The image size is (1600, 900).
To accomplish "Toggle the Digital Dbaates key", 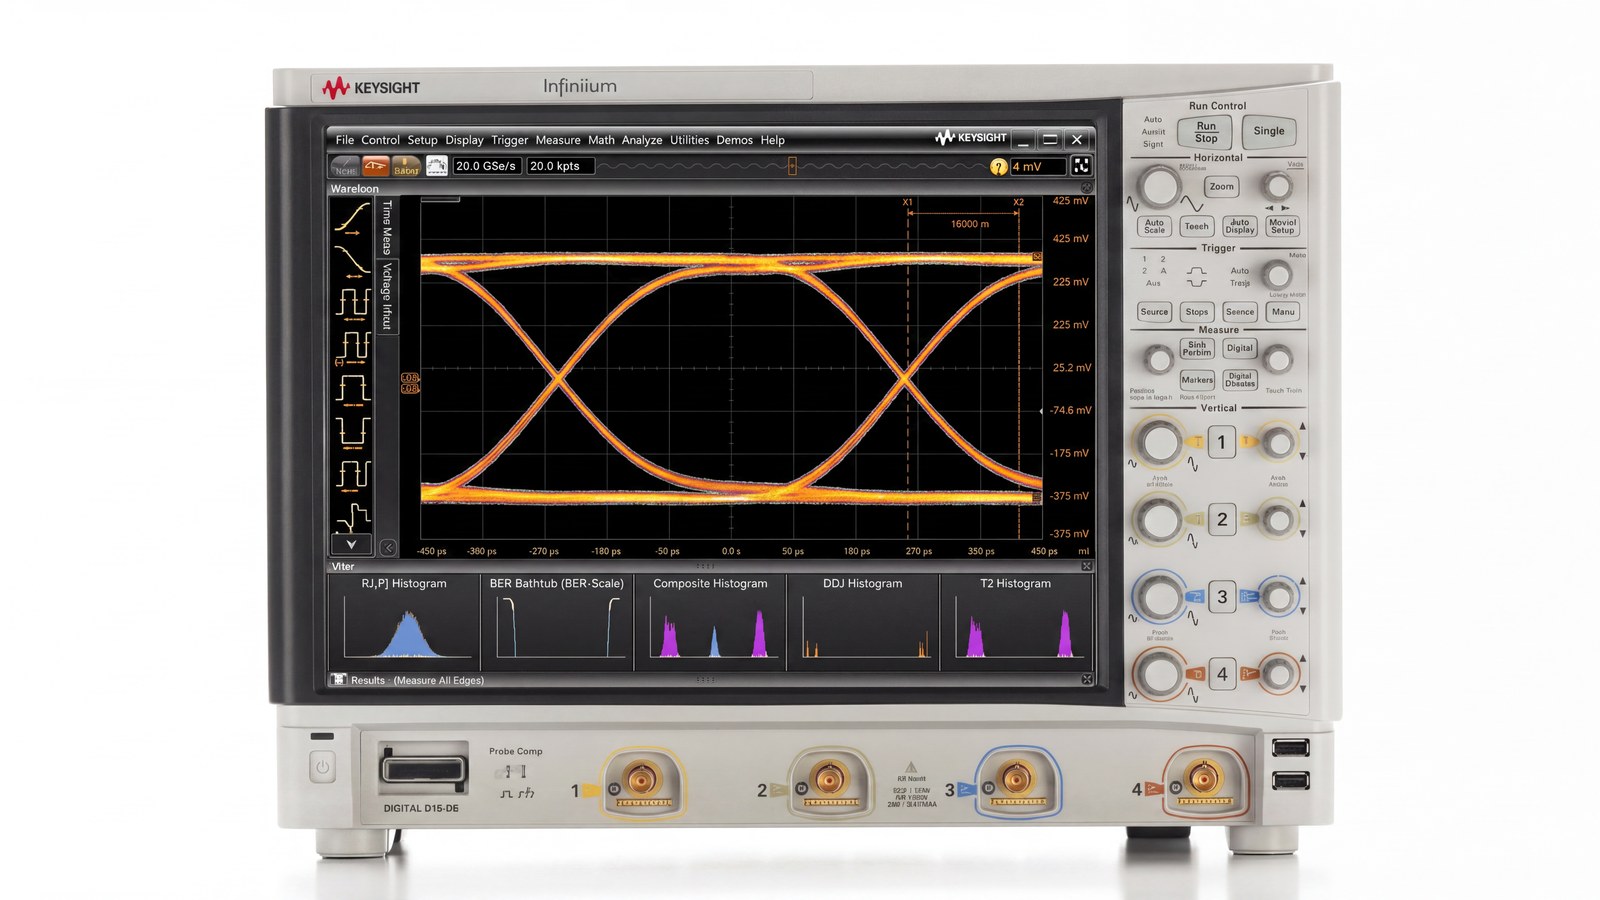I will pos(1240,380).
